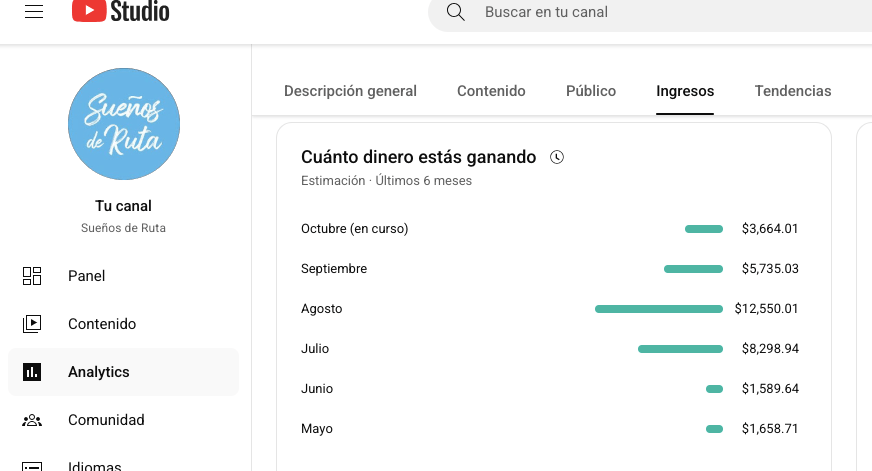Click the Agosto revenue bar

pos(658,309)
